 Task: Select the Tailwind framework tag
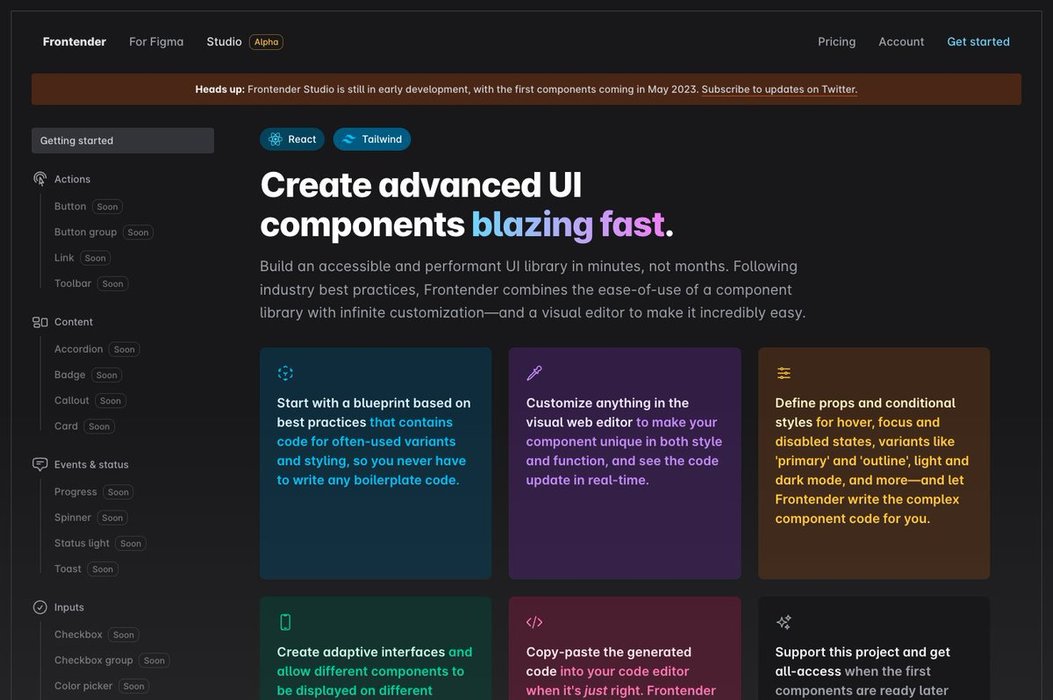372,139
